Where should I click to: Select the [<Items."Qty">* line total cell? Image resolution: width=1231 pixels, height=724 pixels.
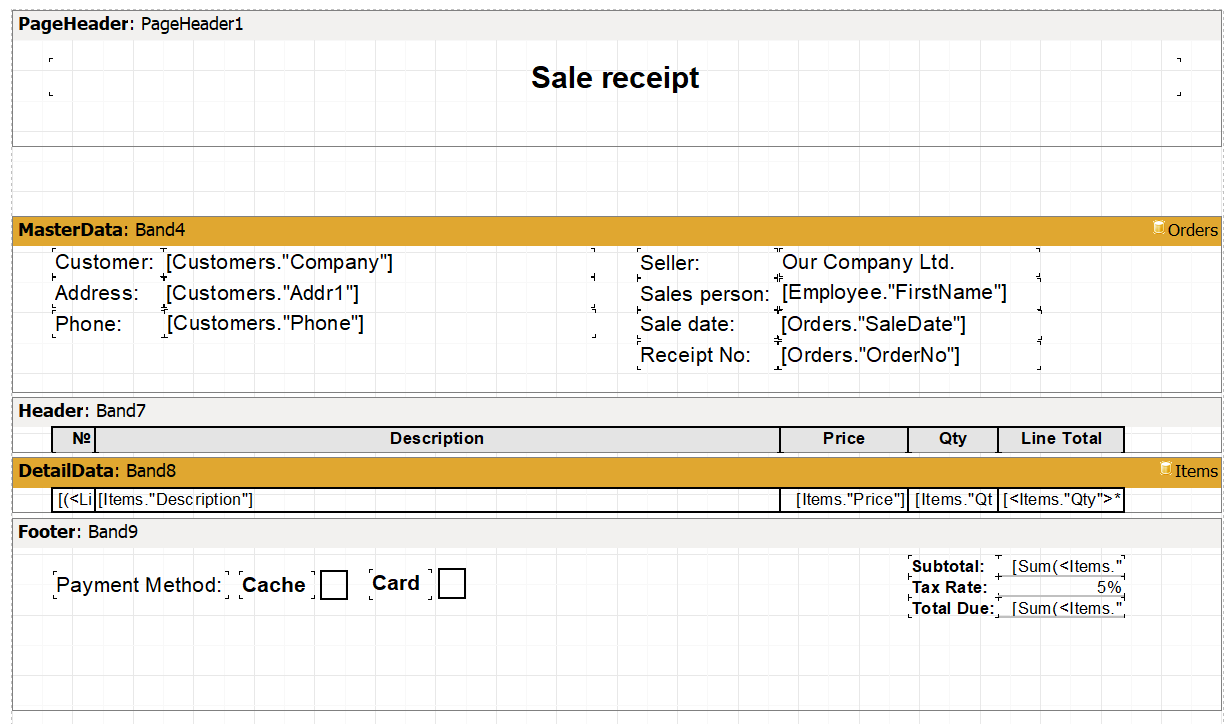(1061, 500)
